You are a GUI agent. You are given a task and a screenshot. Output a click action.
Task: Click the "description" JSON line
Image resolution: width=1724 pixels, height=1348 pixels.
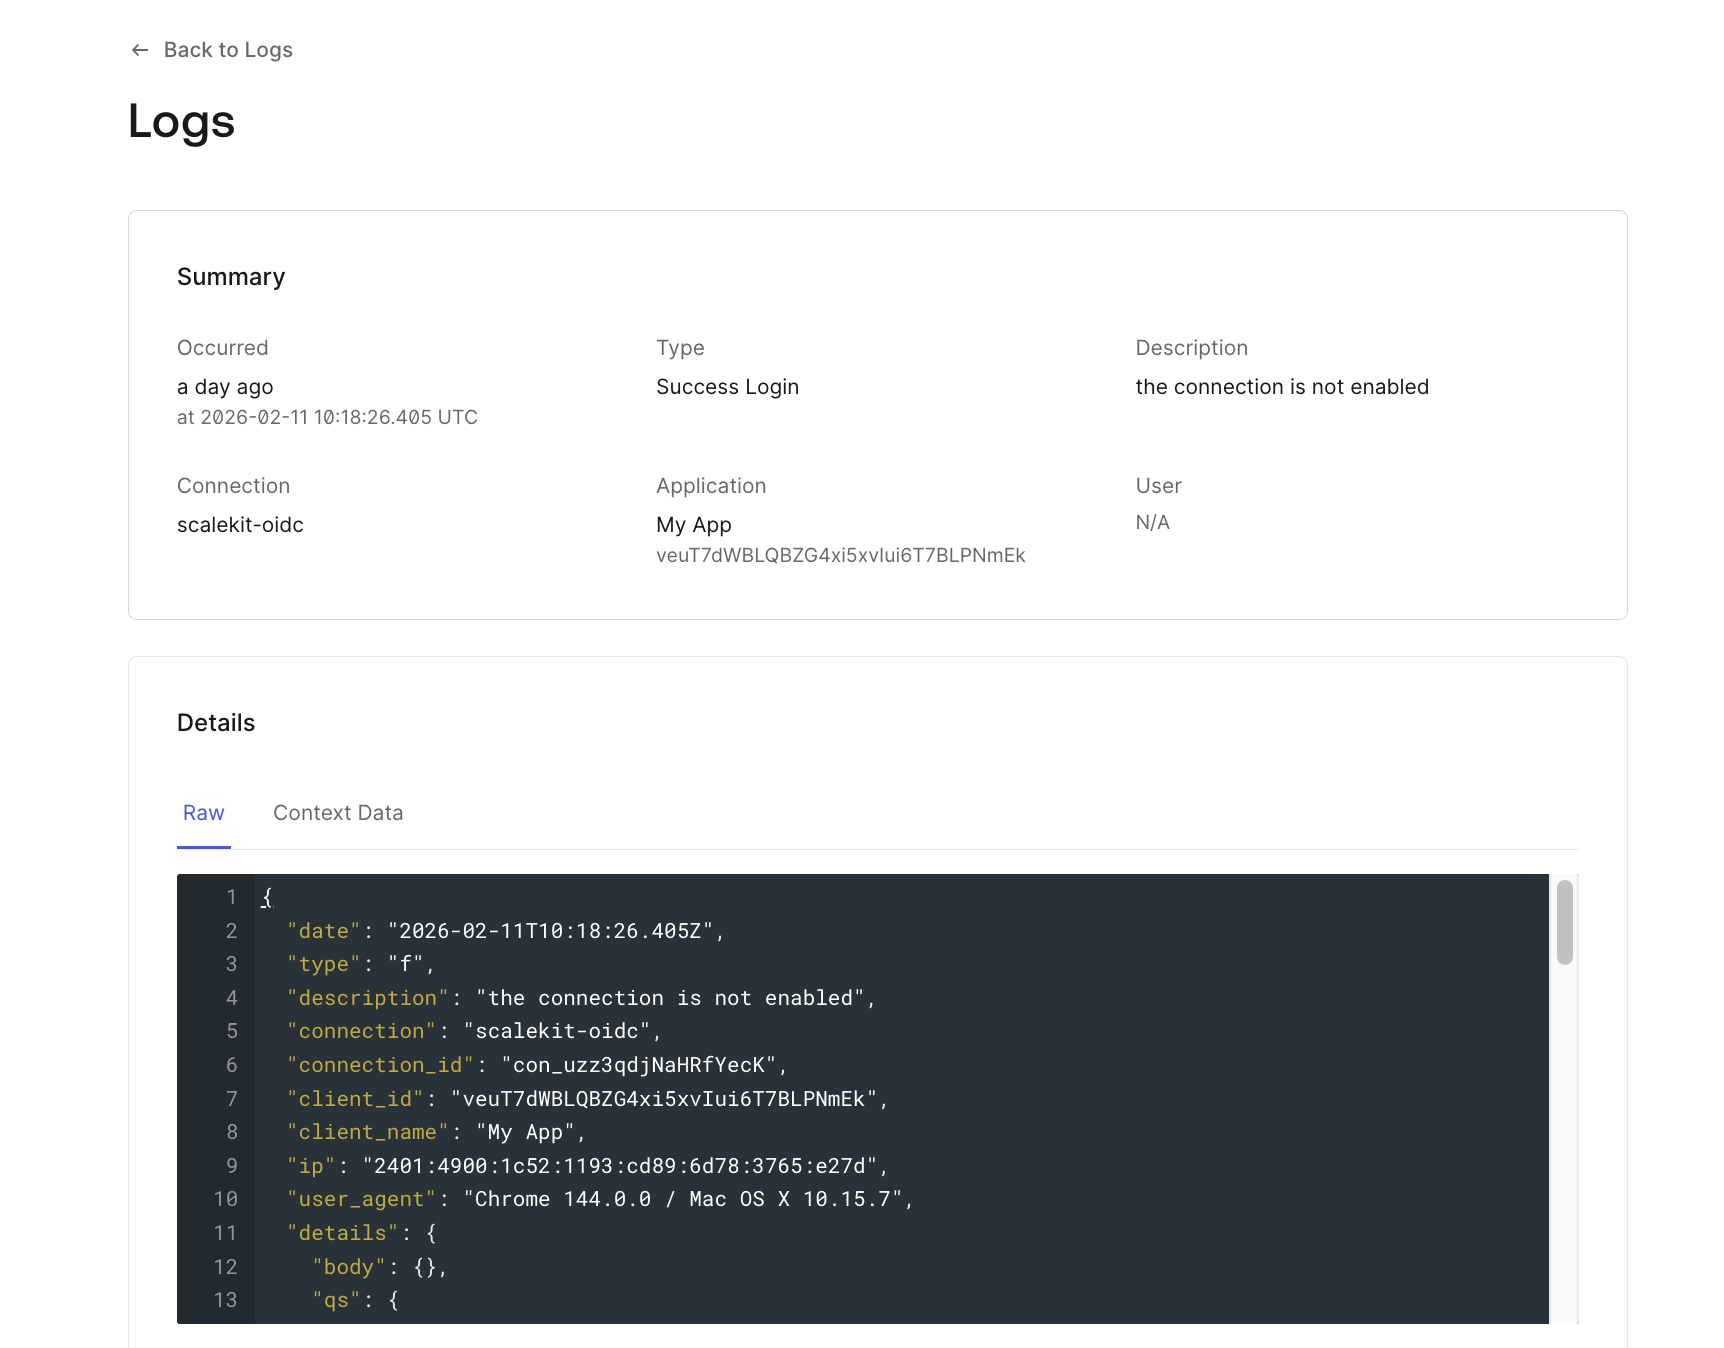pos(581,998)
